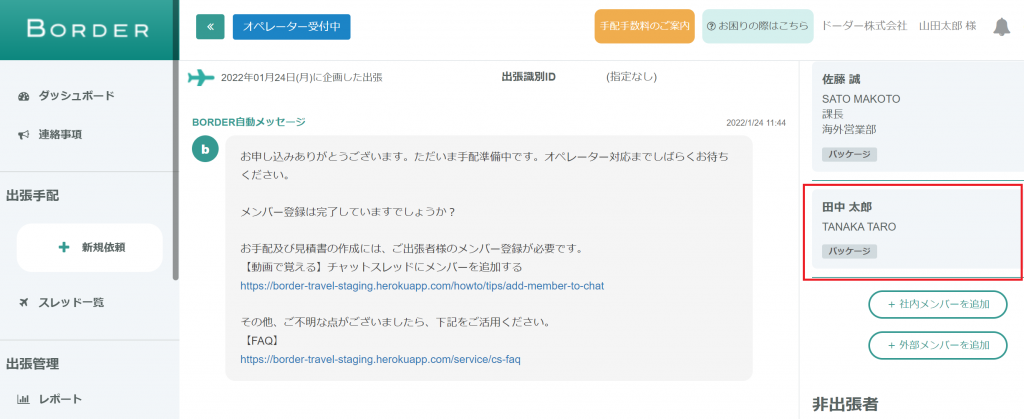This screenshot has height=419, width=1024.
Task: Click the notification bell icon
Action: (1001, 27)
